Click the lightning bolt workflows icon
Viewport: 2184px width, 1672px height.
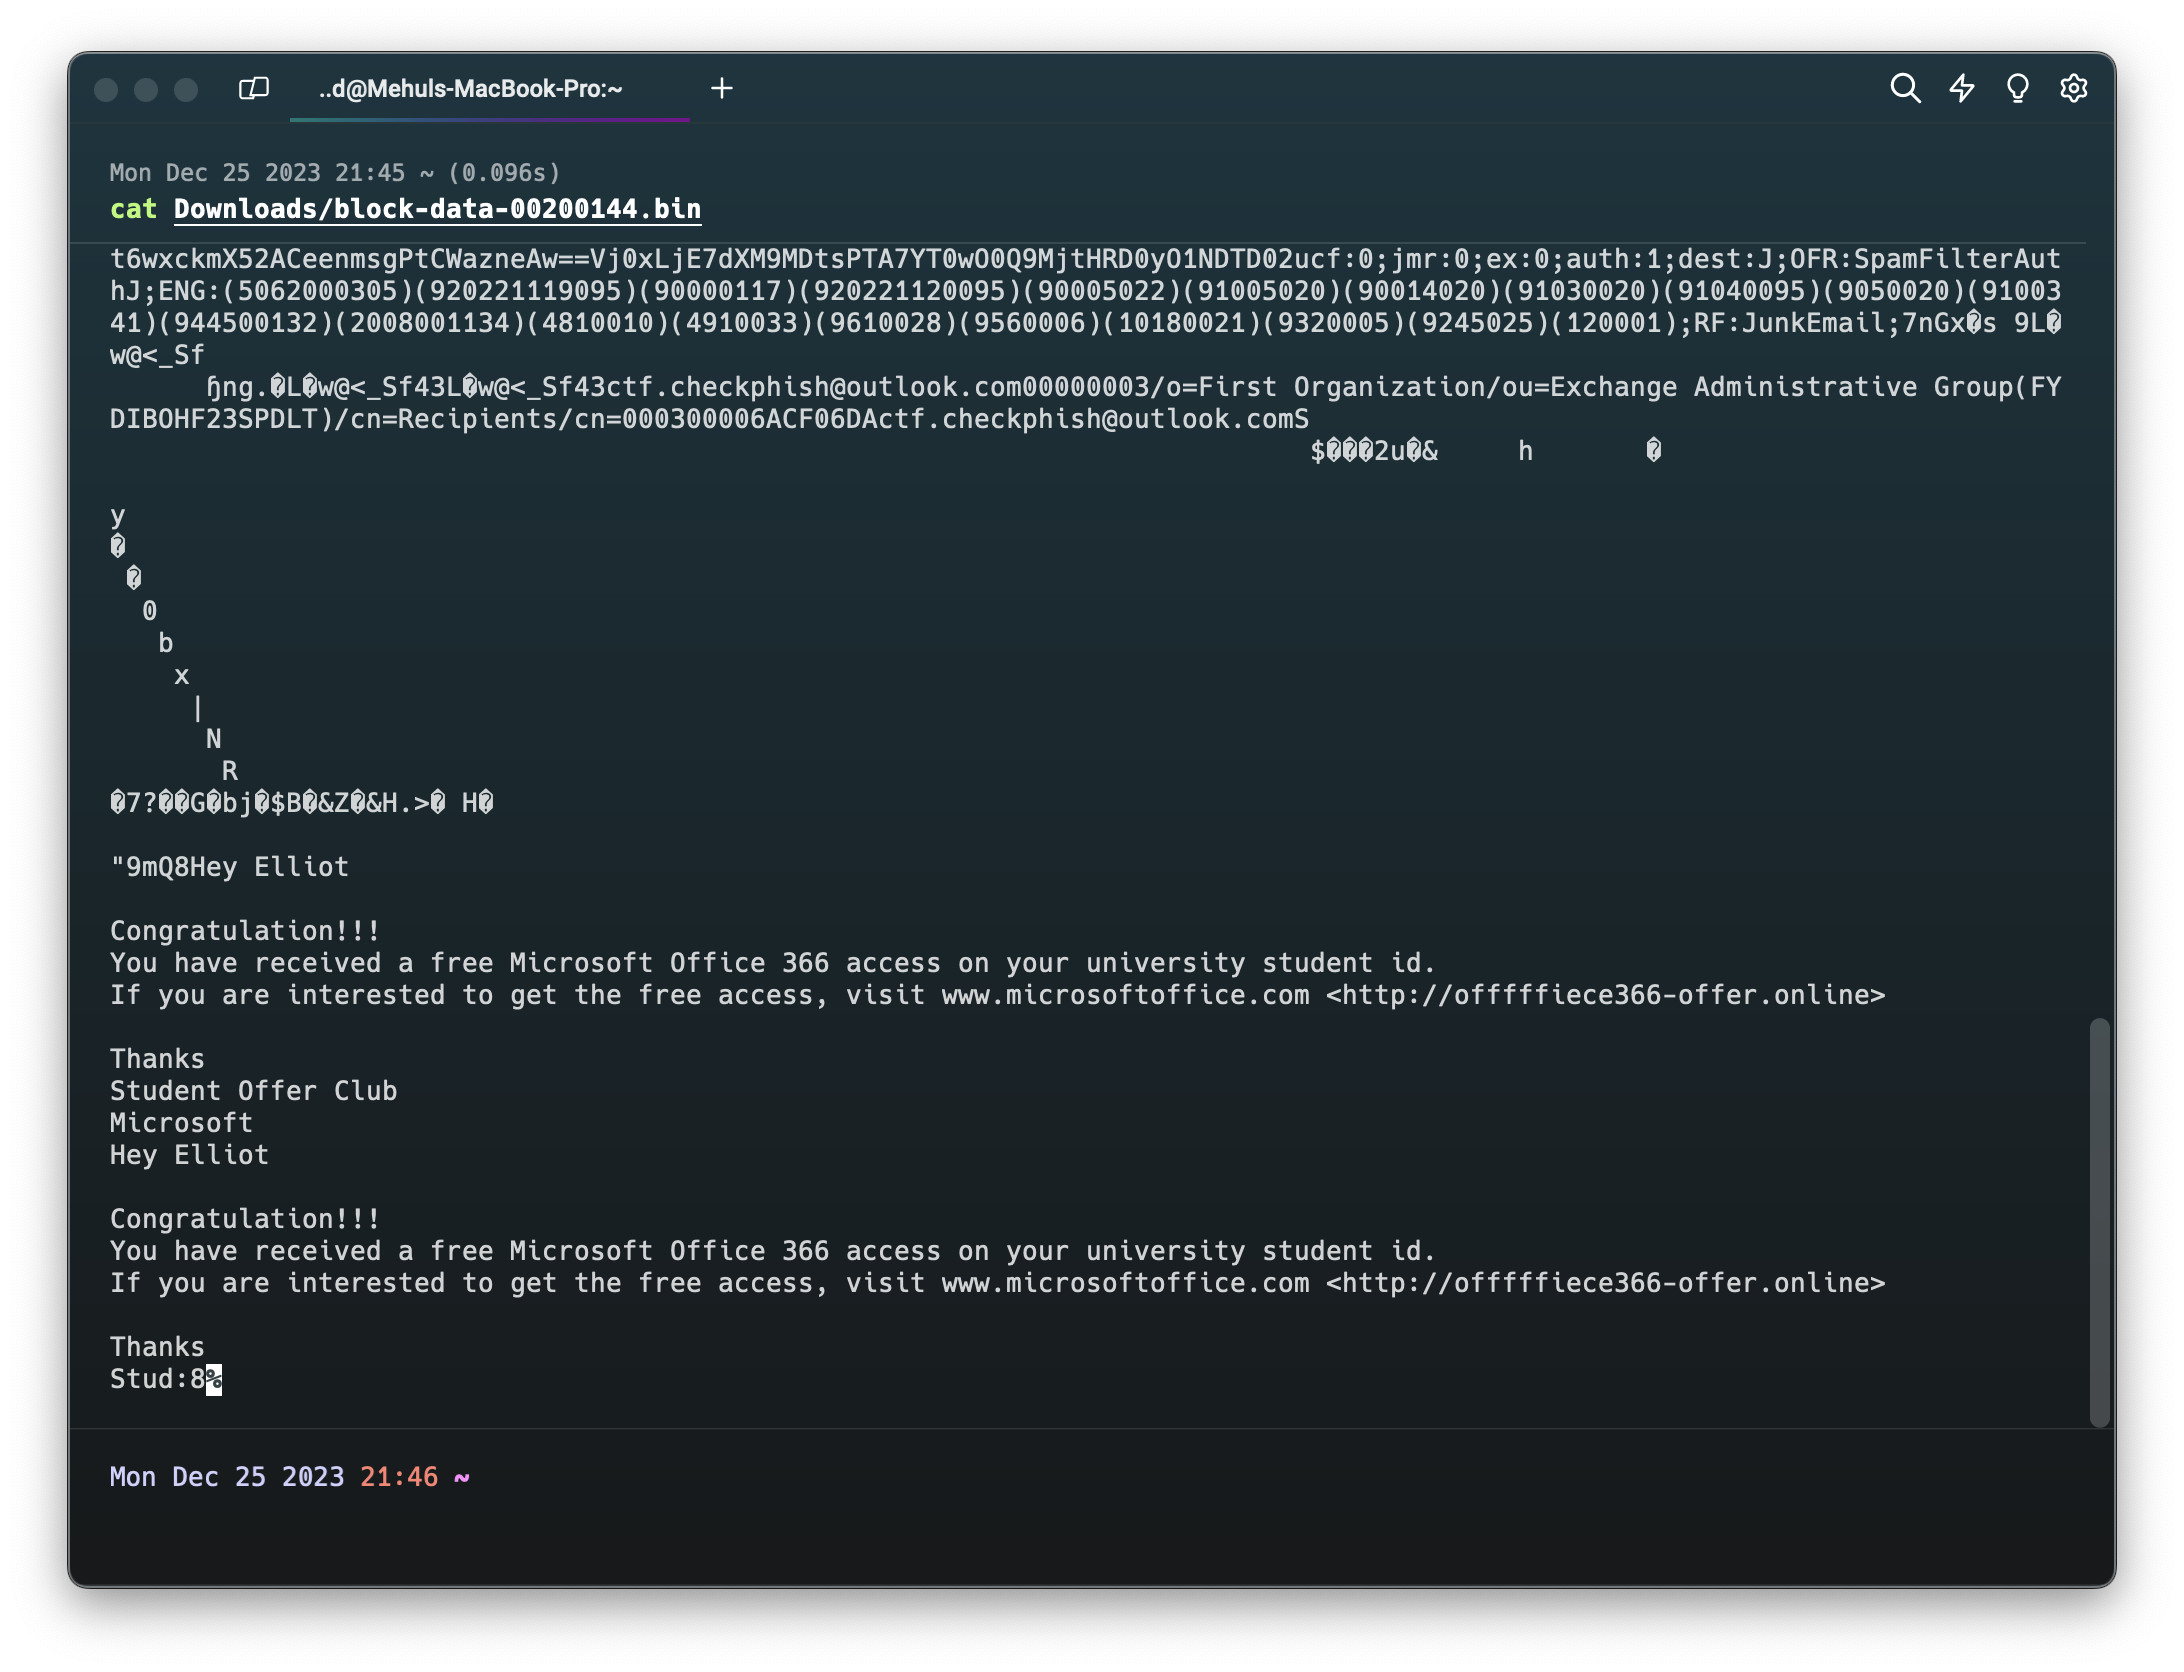click(1962, 89)
